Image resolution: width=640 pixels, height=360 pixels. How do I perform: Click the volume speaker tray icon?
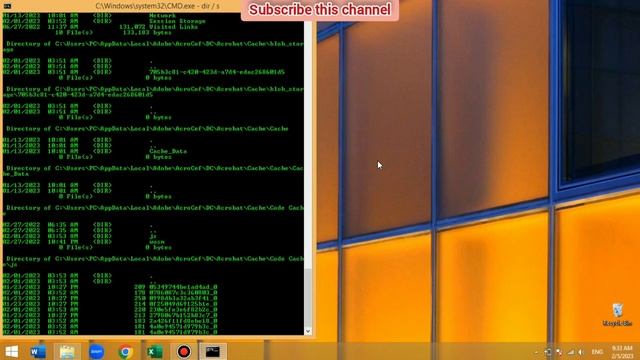pos(581,352)
